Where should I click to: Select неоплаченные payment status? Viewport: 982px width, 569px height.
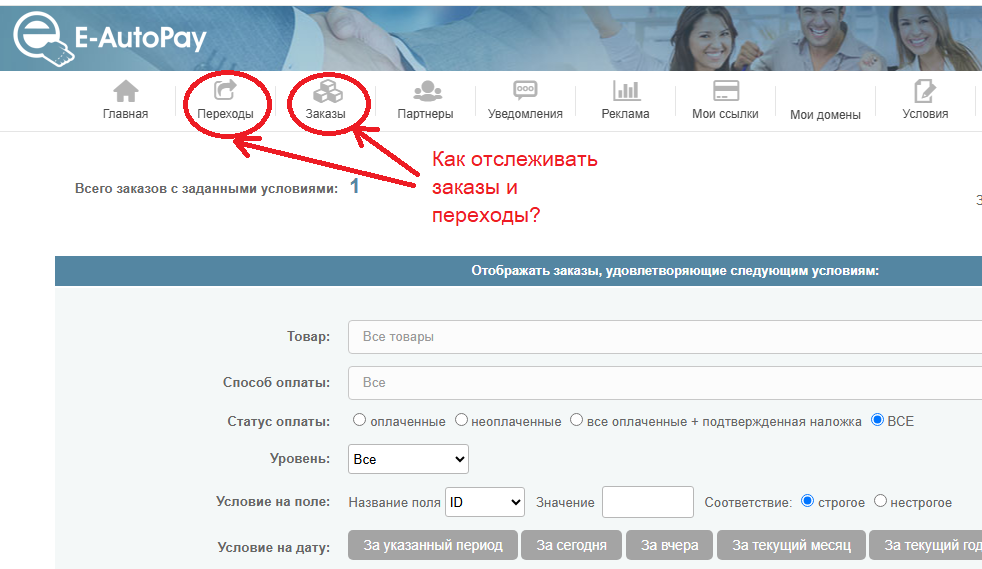461,420
